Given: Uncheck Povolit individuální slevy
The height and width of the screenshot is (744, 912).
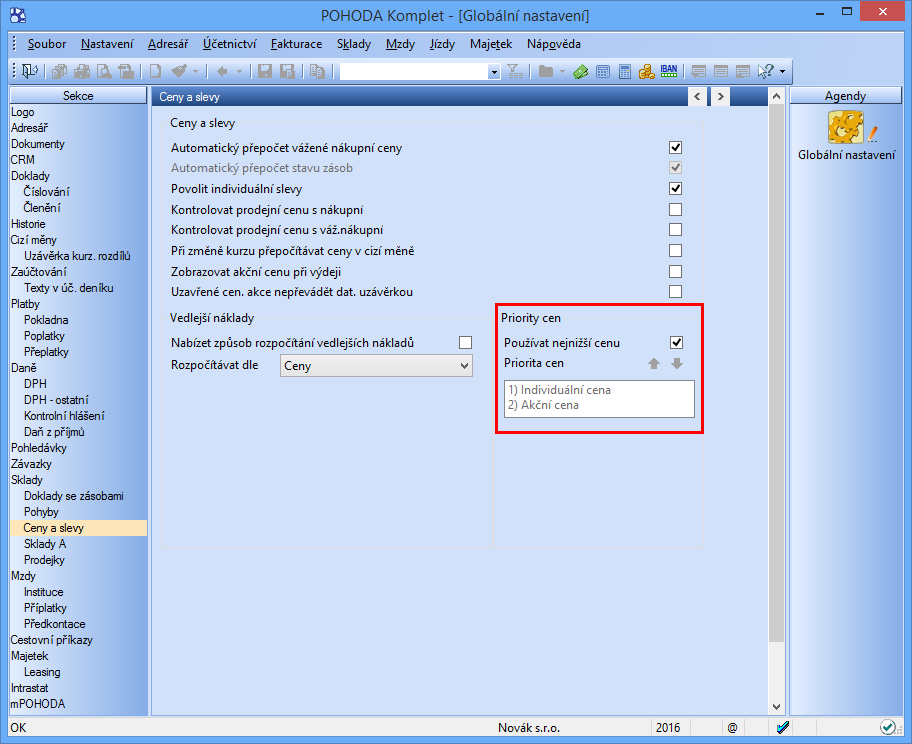Looking at the screenshot, I should point(675,188).
